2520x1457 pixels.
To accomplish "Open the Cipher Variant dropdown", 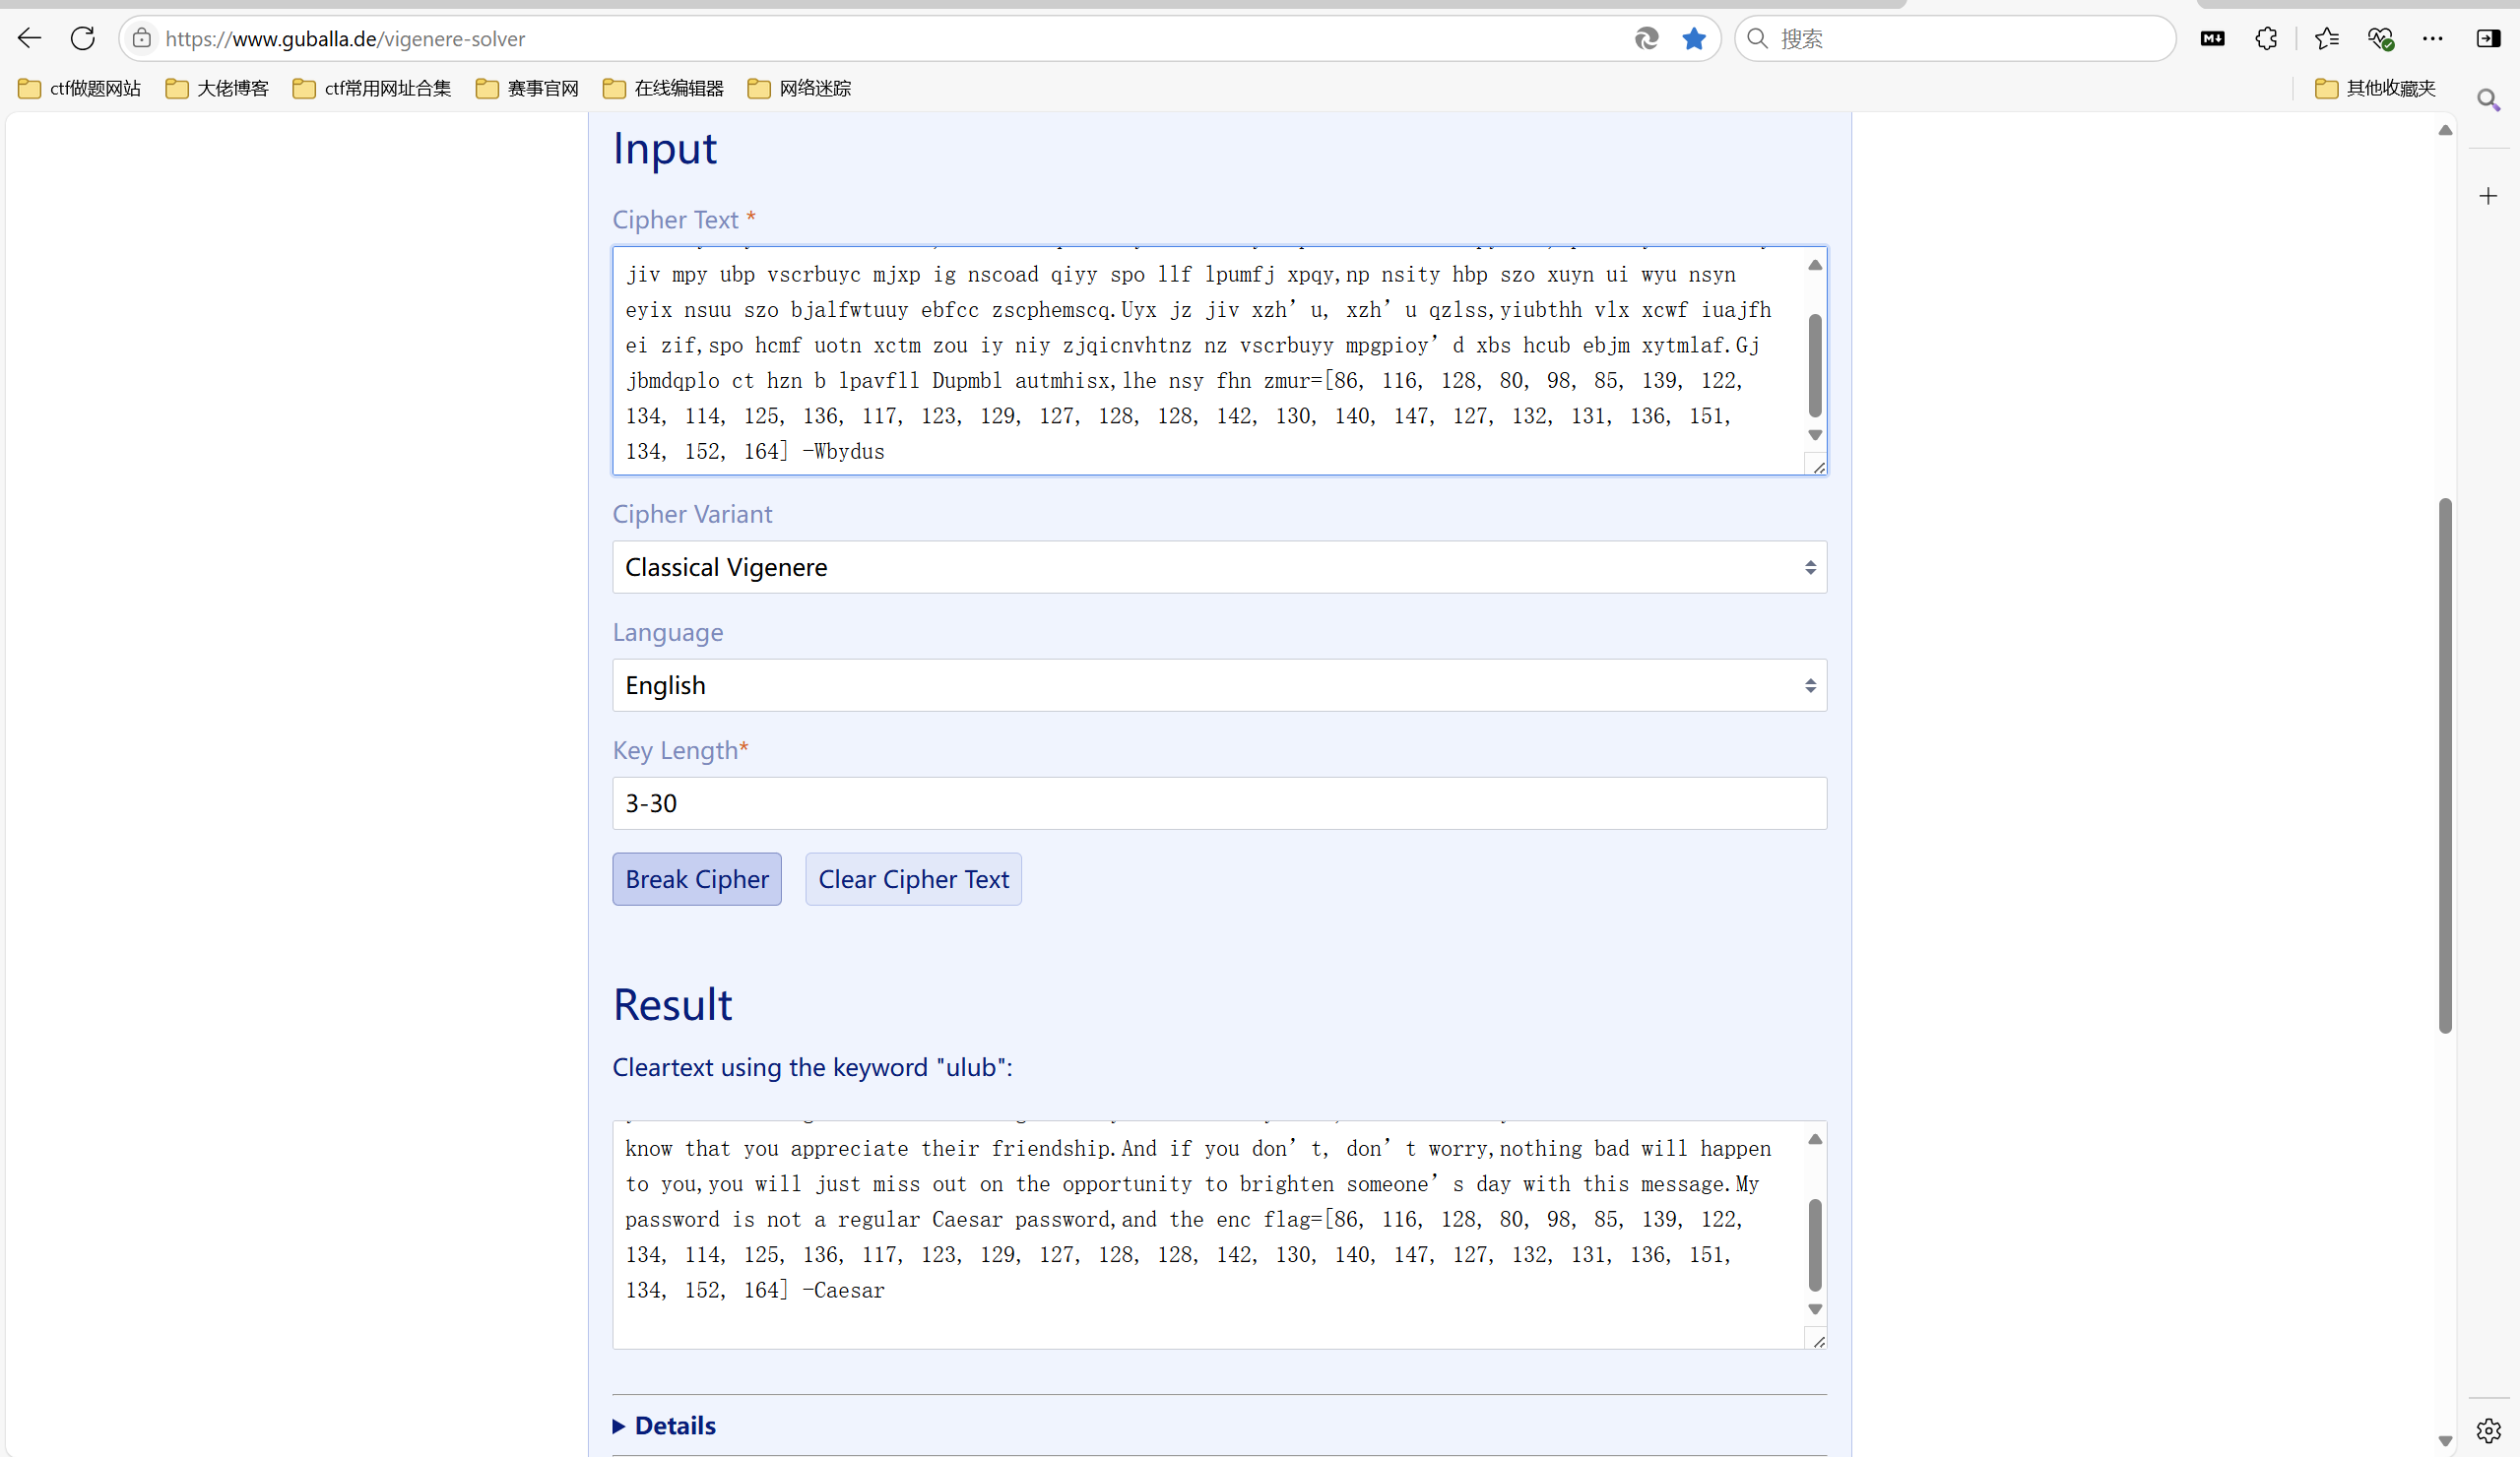I will point(1219,567).
